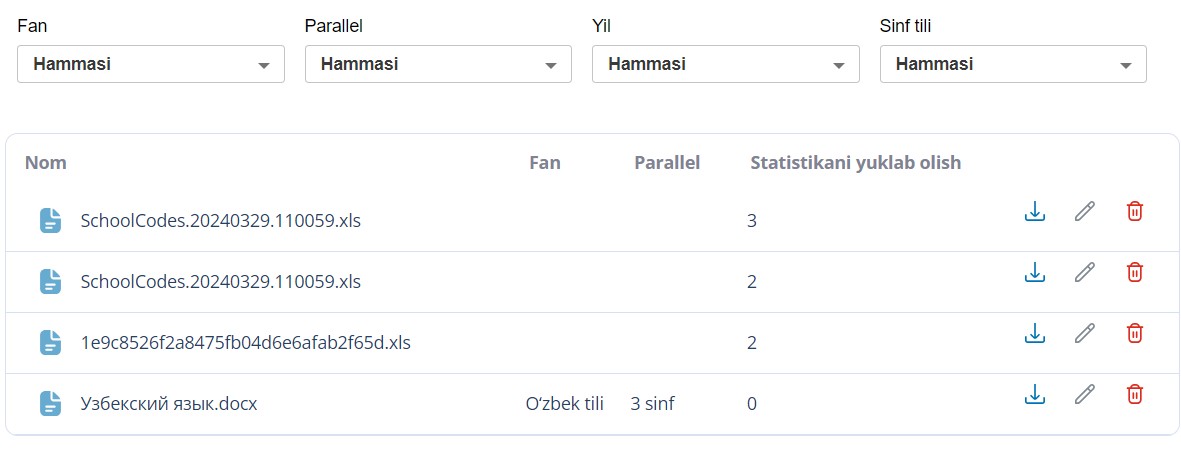
Task: Delete the SchoolCodes file with statistic count 3
Action: tap(1135, 211)
